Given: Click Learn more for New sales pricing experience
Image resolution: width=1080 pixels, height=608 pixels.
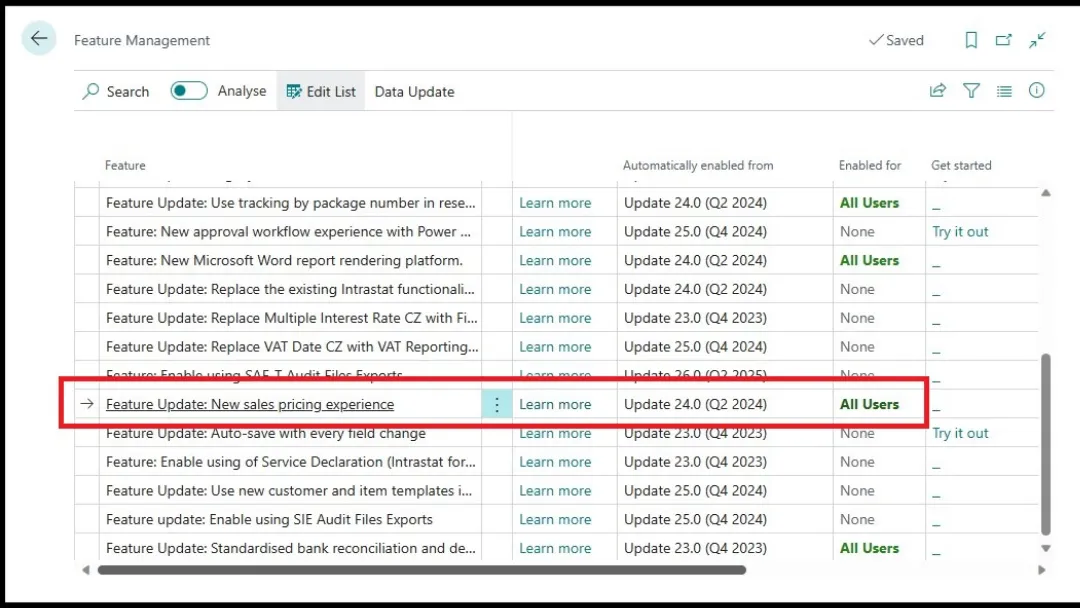Looking at the screenshot, I should pyautogui.click(x=555, y=404).
